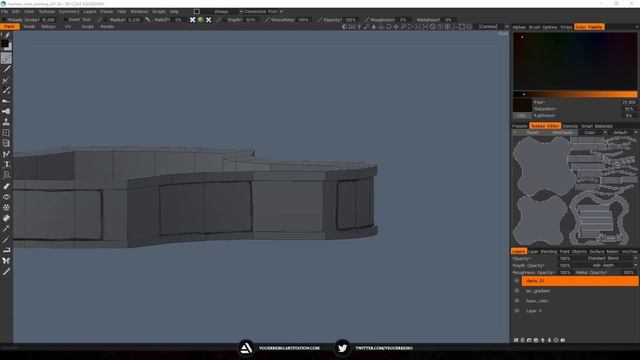640x360 pixels.
Task: Select the text tool with T icon
Action: coord(6,164)
